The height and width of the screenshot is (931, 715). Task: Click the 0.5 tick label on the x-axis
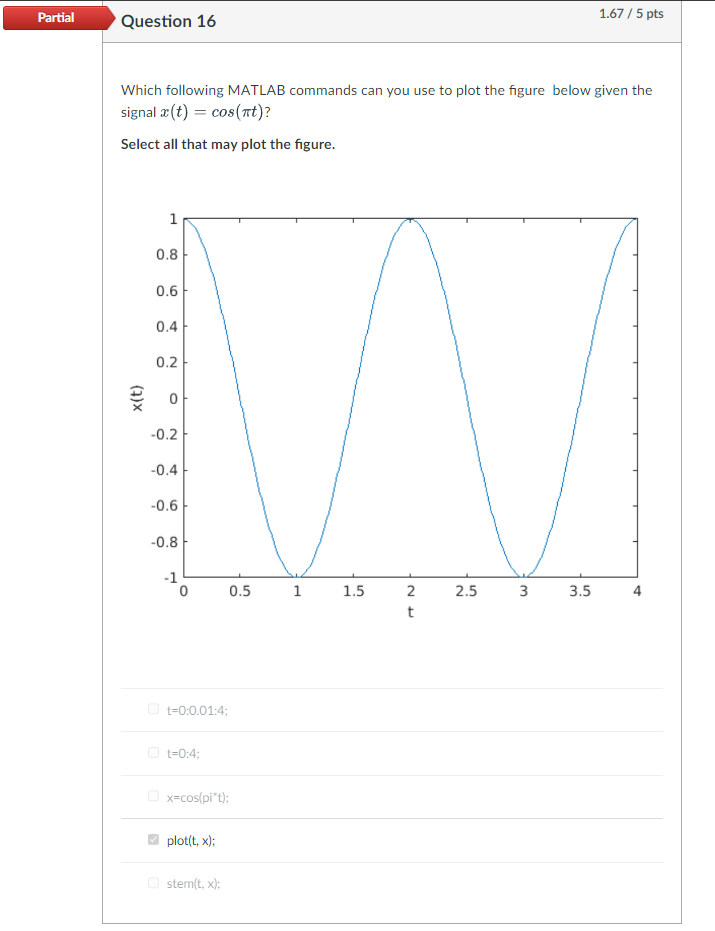pyautogui.click(x=239, y=590)
